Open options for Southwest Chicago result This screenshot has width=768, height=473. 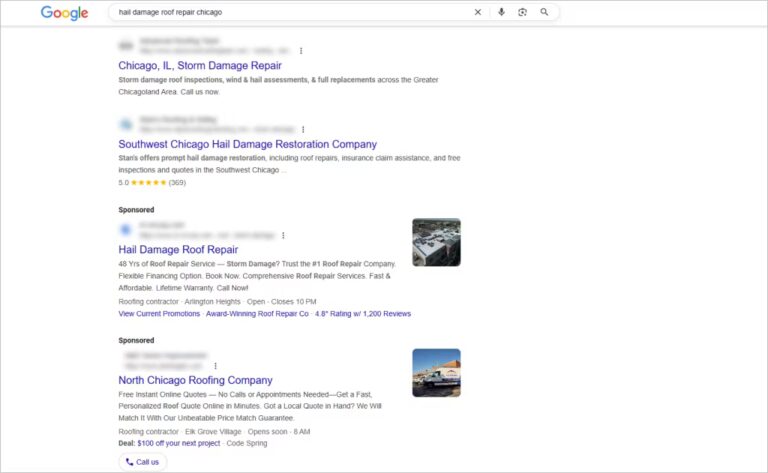pos(303,129)
